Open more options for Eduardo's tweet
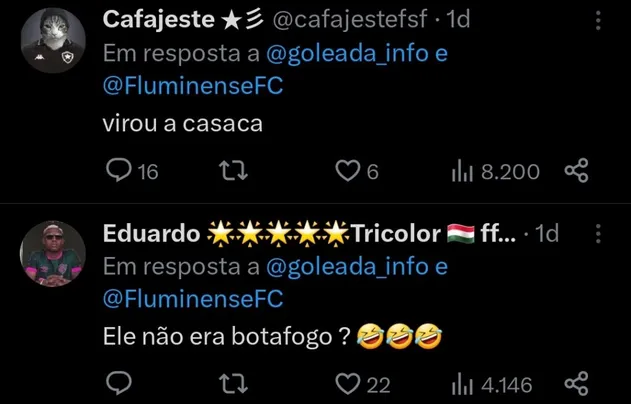 599,234
